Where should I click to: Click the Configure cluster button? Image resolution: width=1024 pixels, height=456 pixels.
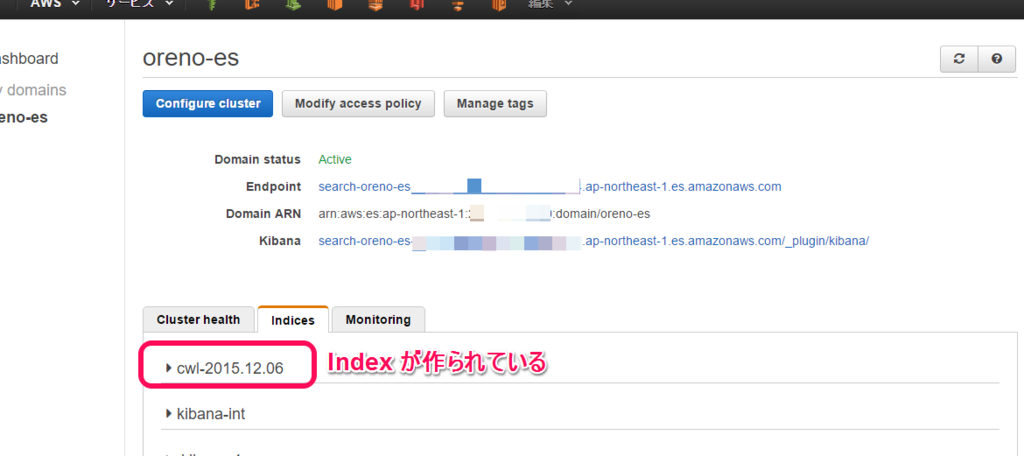click(x=208, y=103)
